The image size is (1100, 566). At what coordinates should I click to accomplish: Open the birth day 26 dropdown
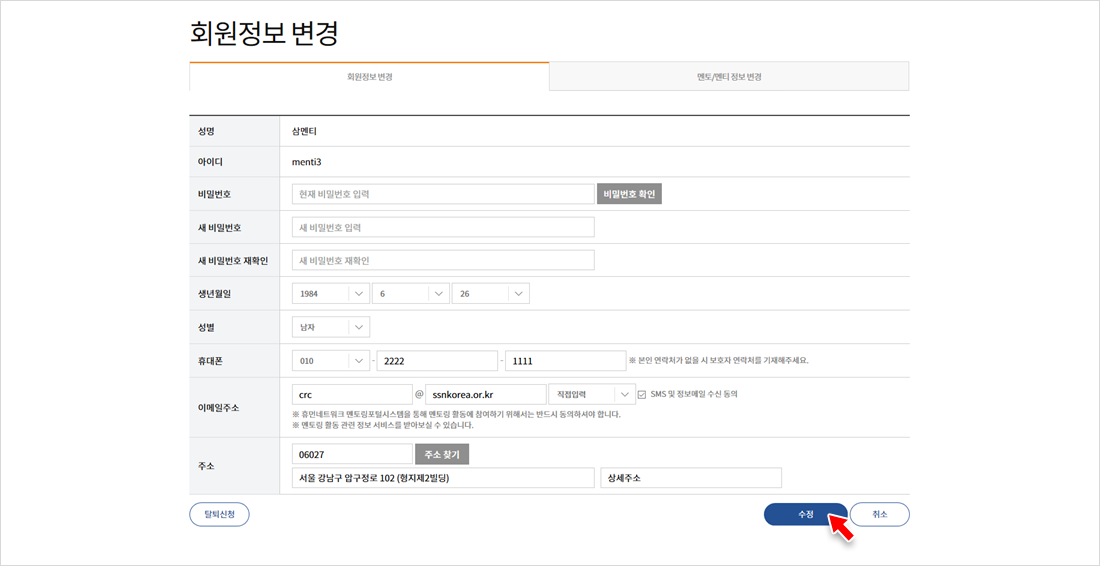click(x=490, y=293)
